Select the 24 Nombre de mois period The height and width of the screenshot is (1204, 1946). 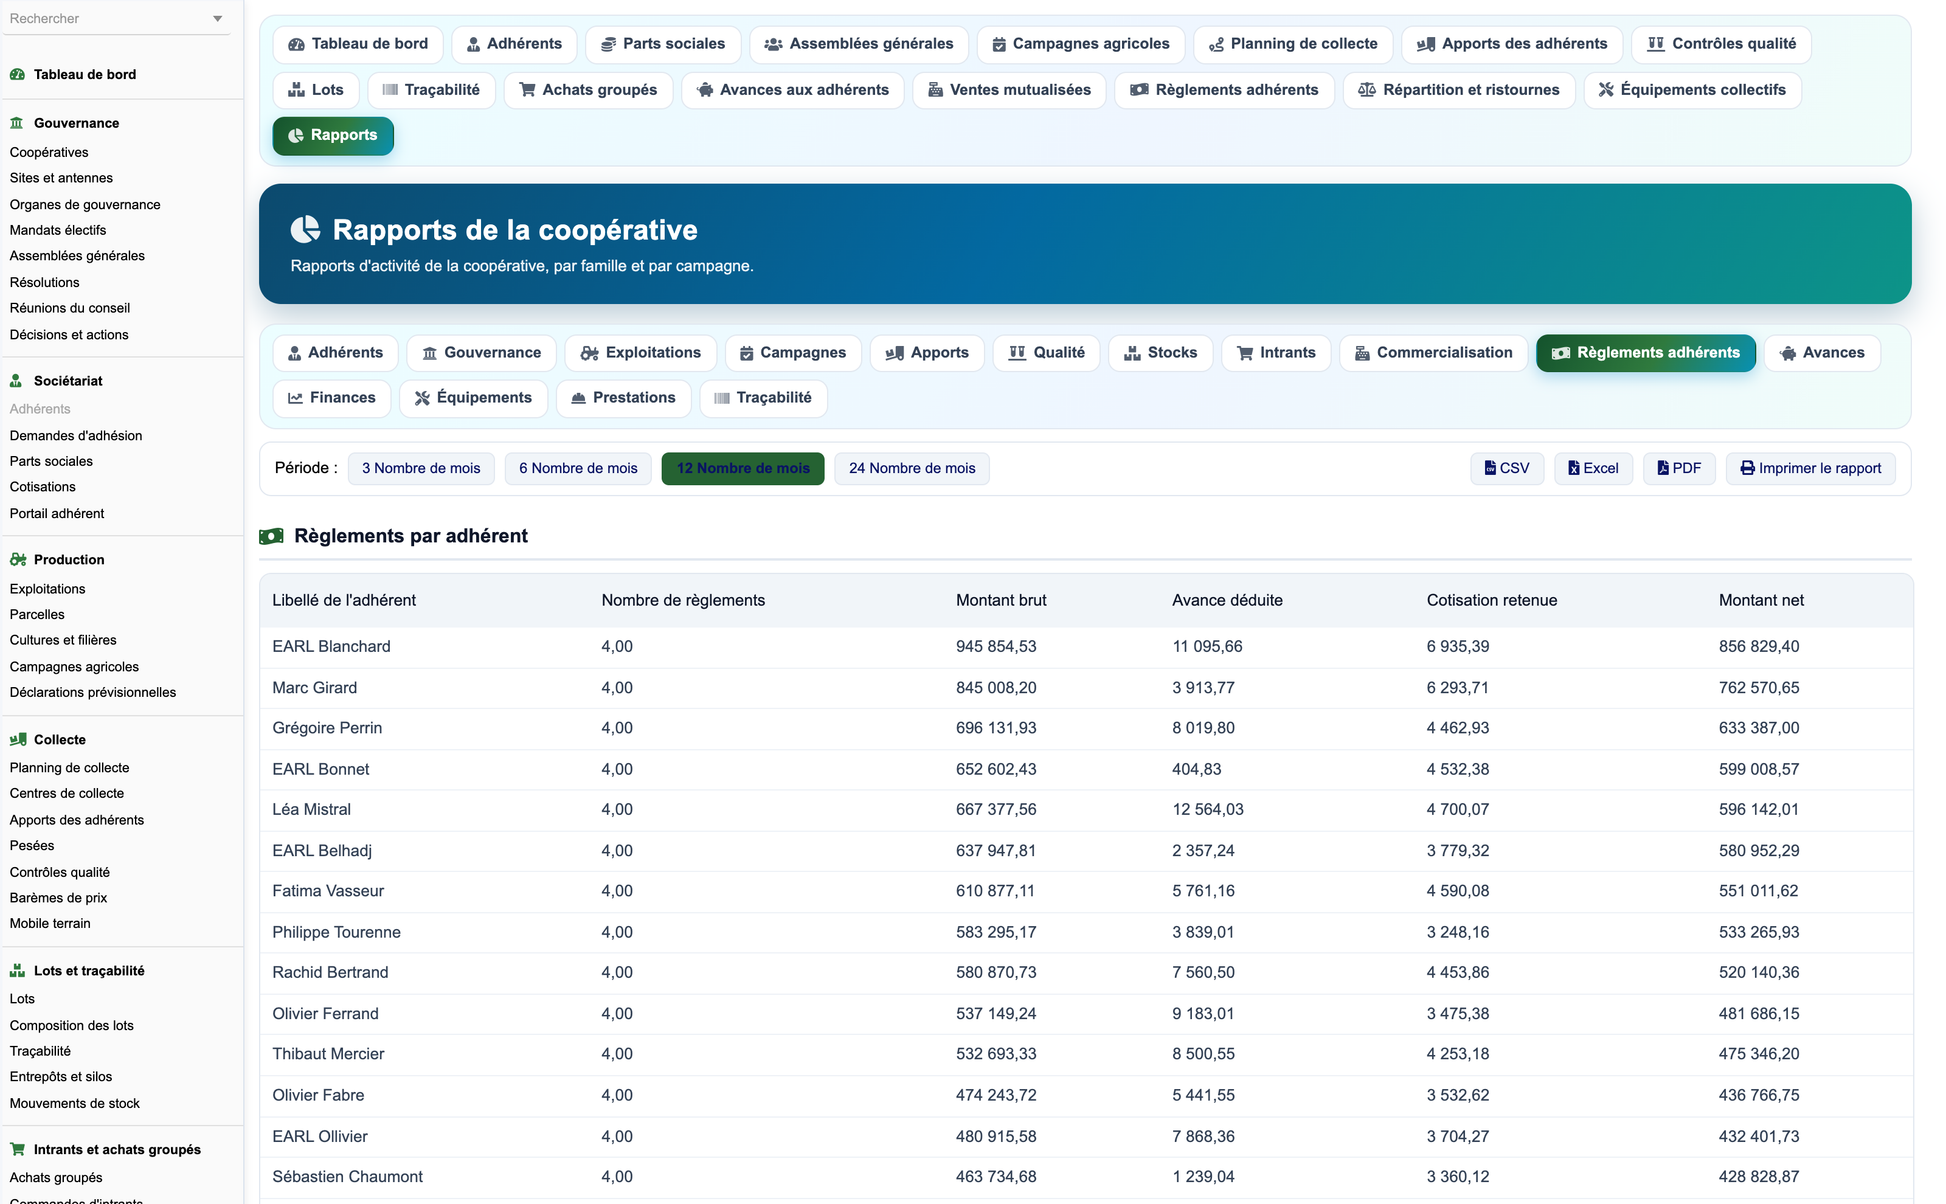(x=912, y=468)
